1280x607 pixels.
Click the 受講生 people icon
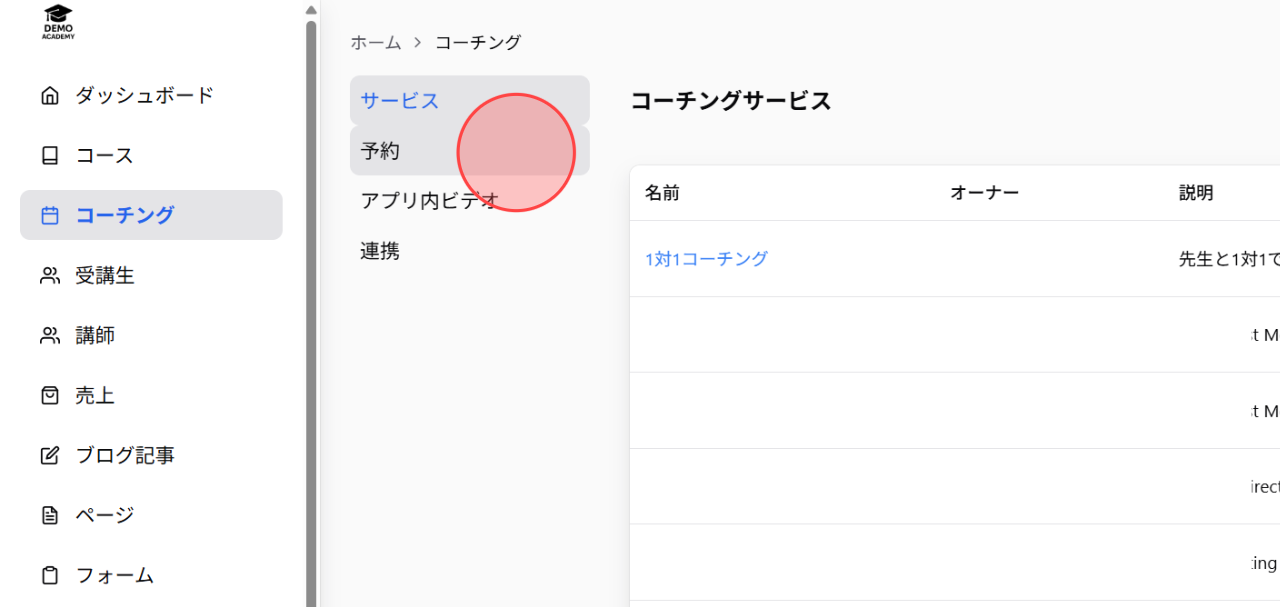(x=49, y=276)
